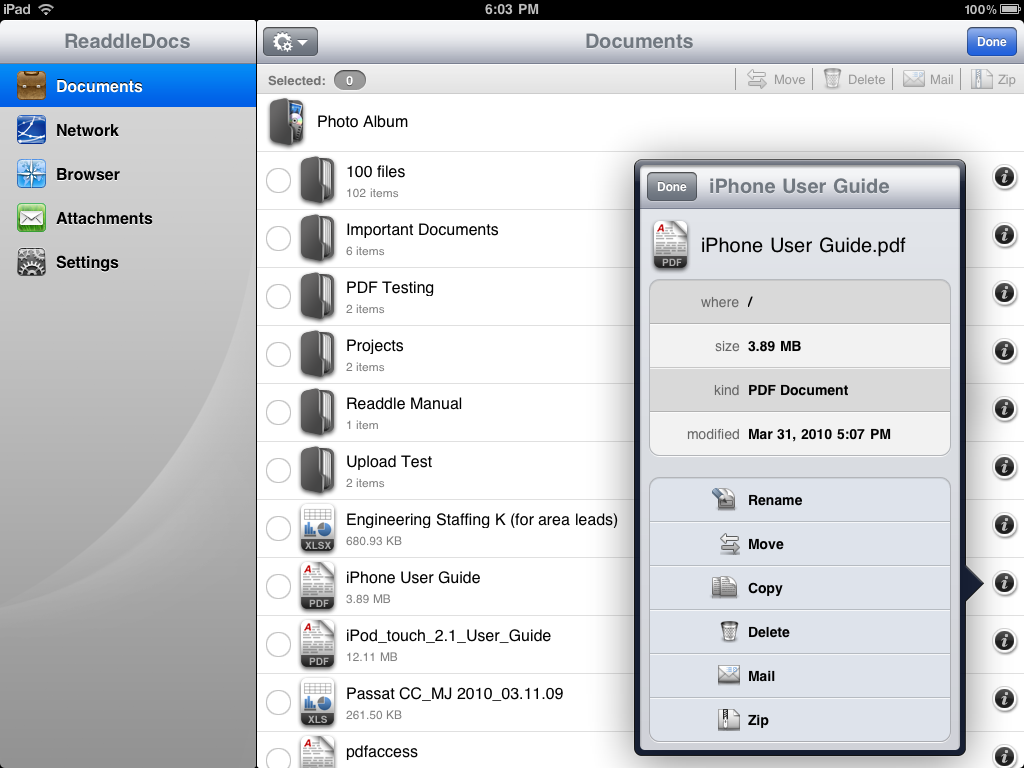This screenshot has height=768, width=1024.
Task: Show info for Passat CC_MJ file
Action: click(1004, 699)
